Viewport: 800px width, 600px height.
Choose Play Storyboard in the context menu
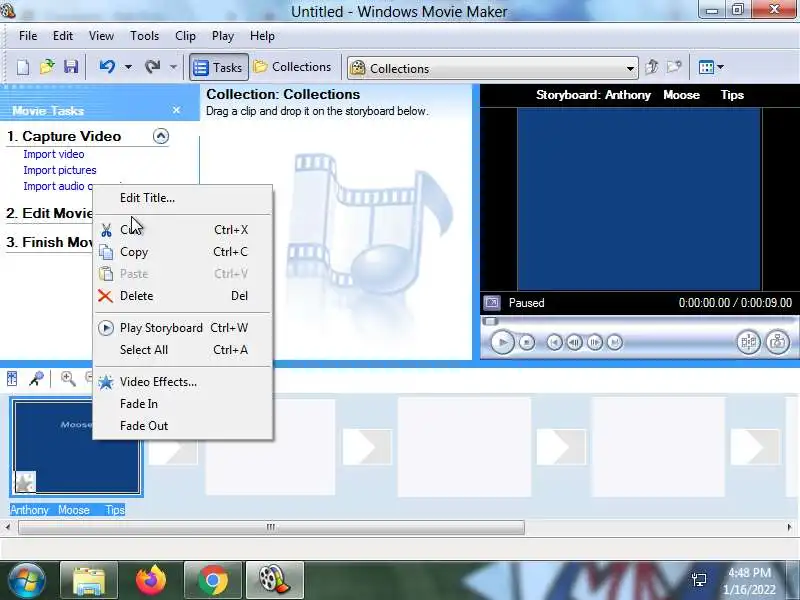pos(183,328)
